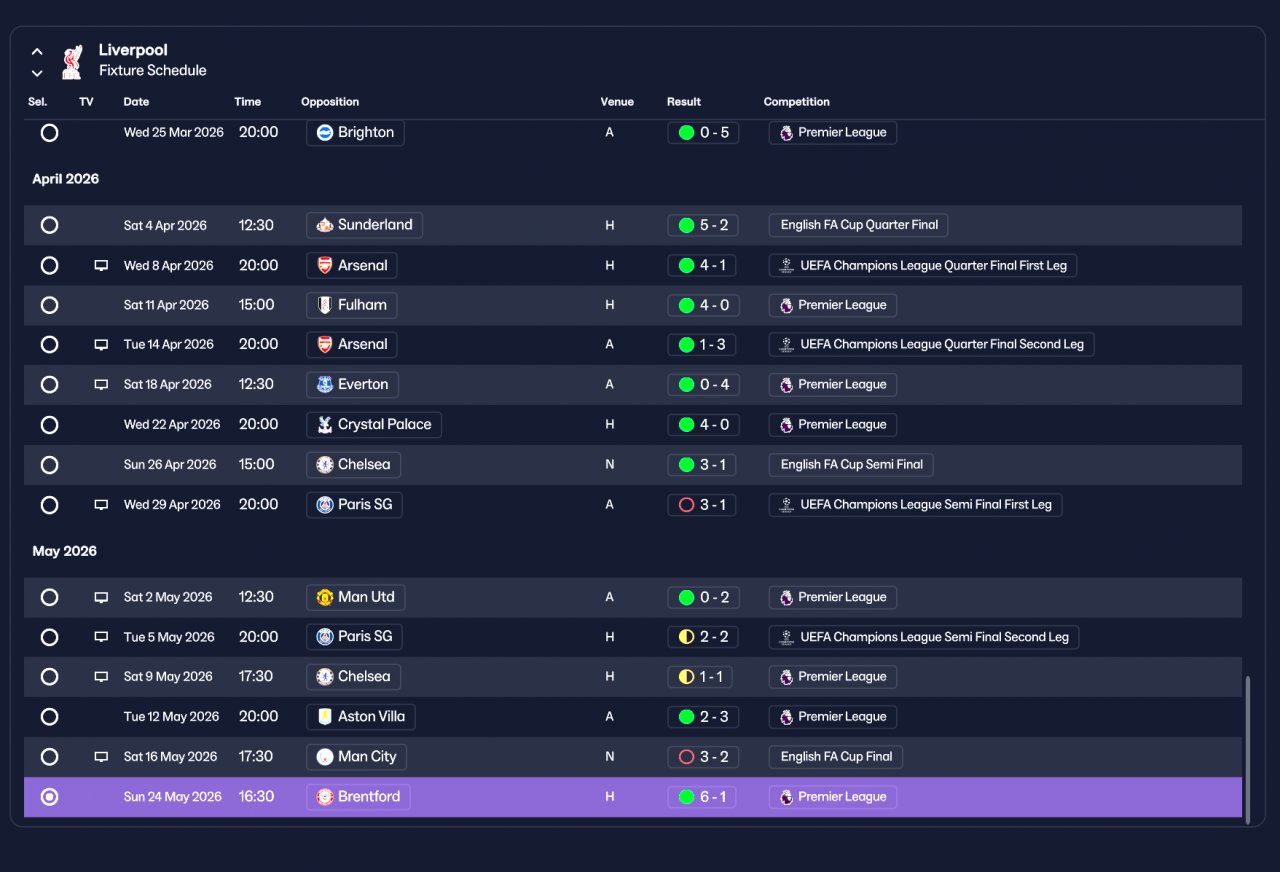Open the Brentford 6 - 1 result
The height and width of the screenshot is (872, 1280).
703,797
